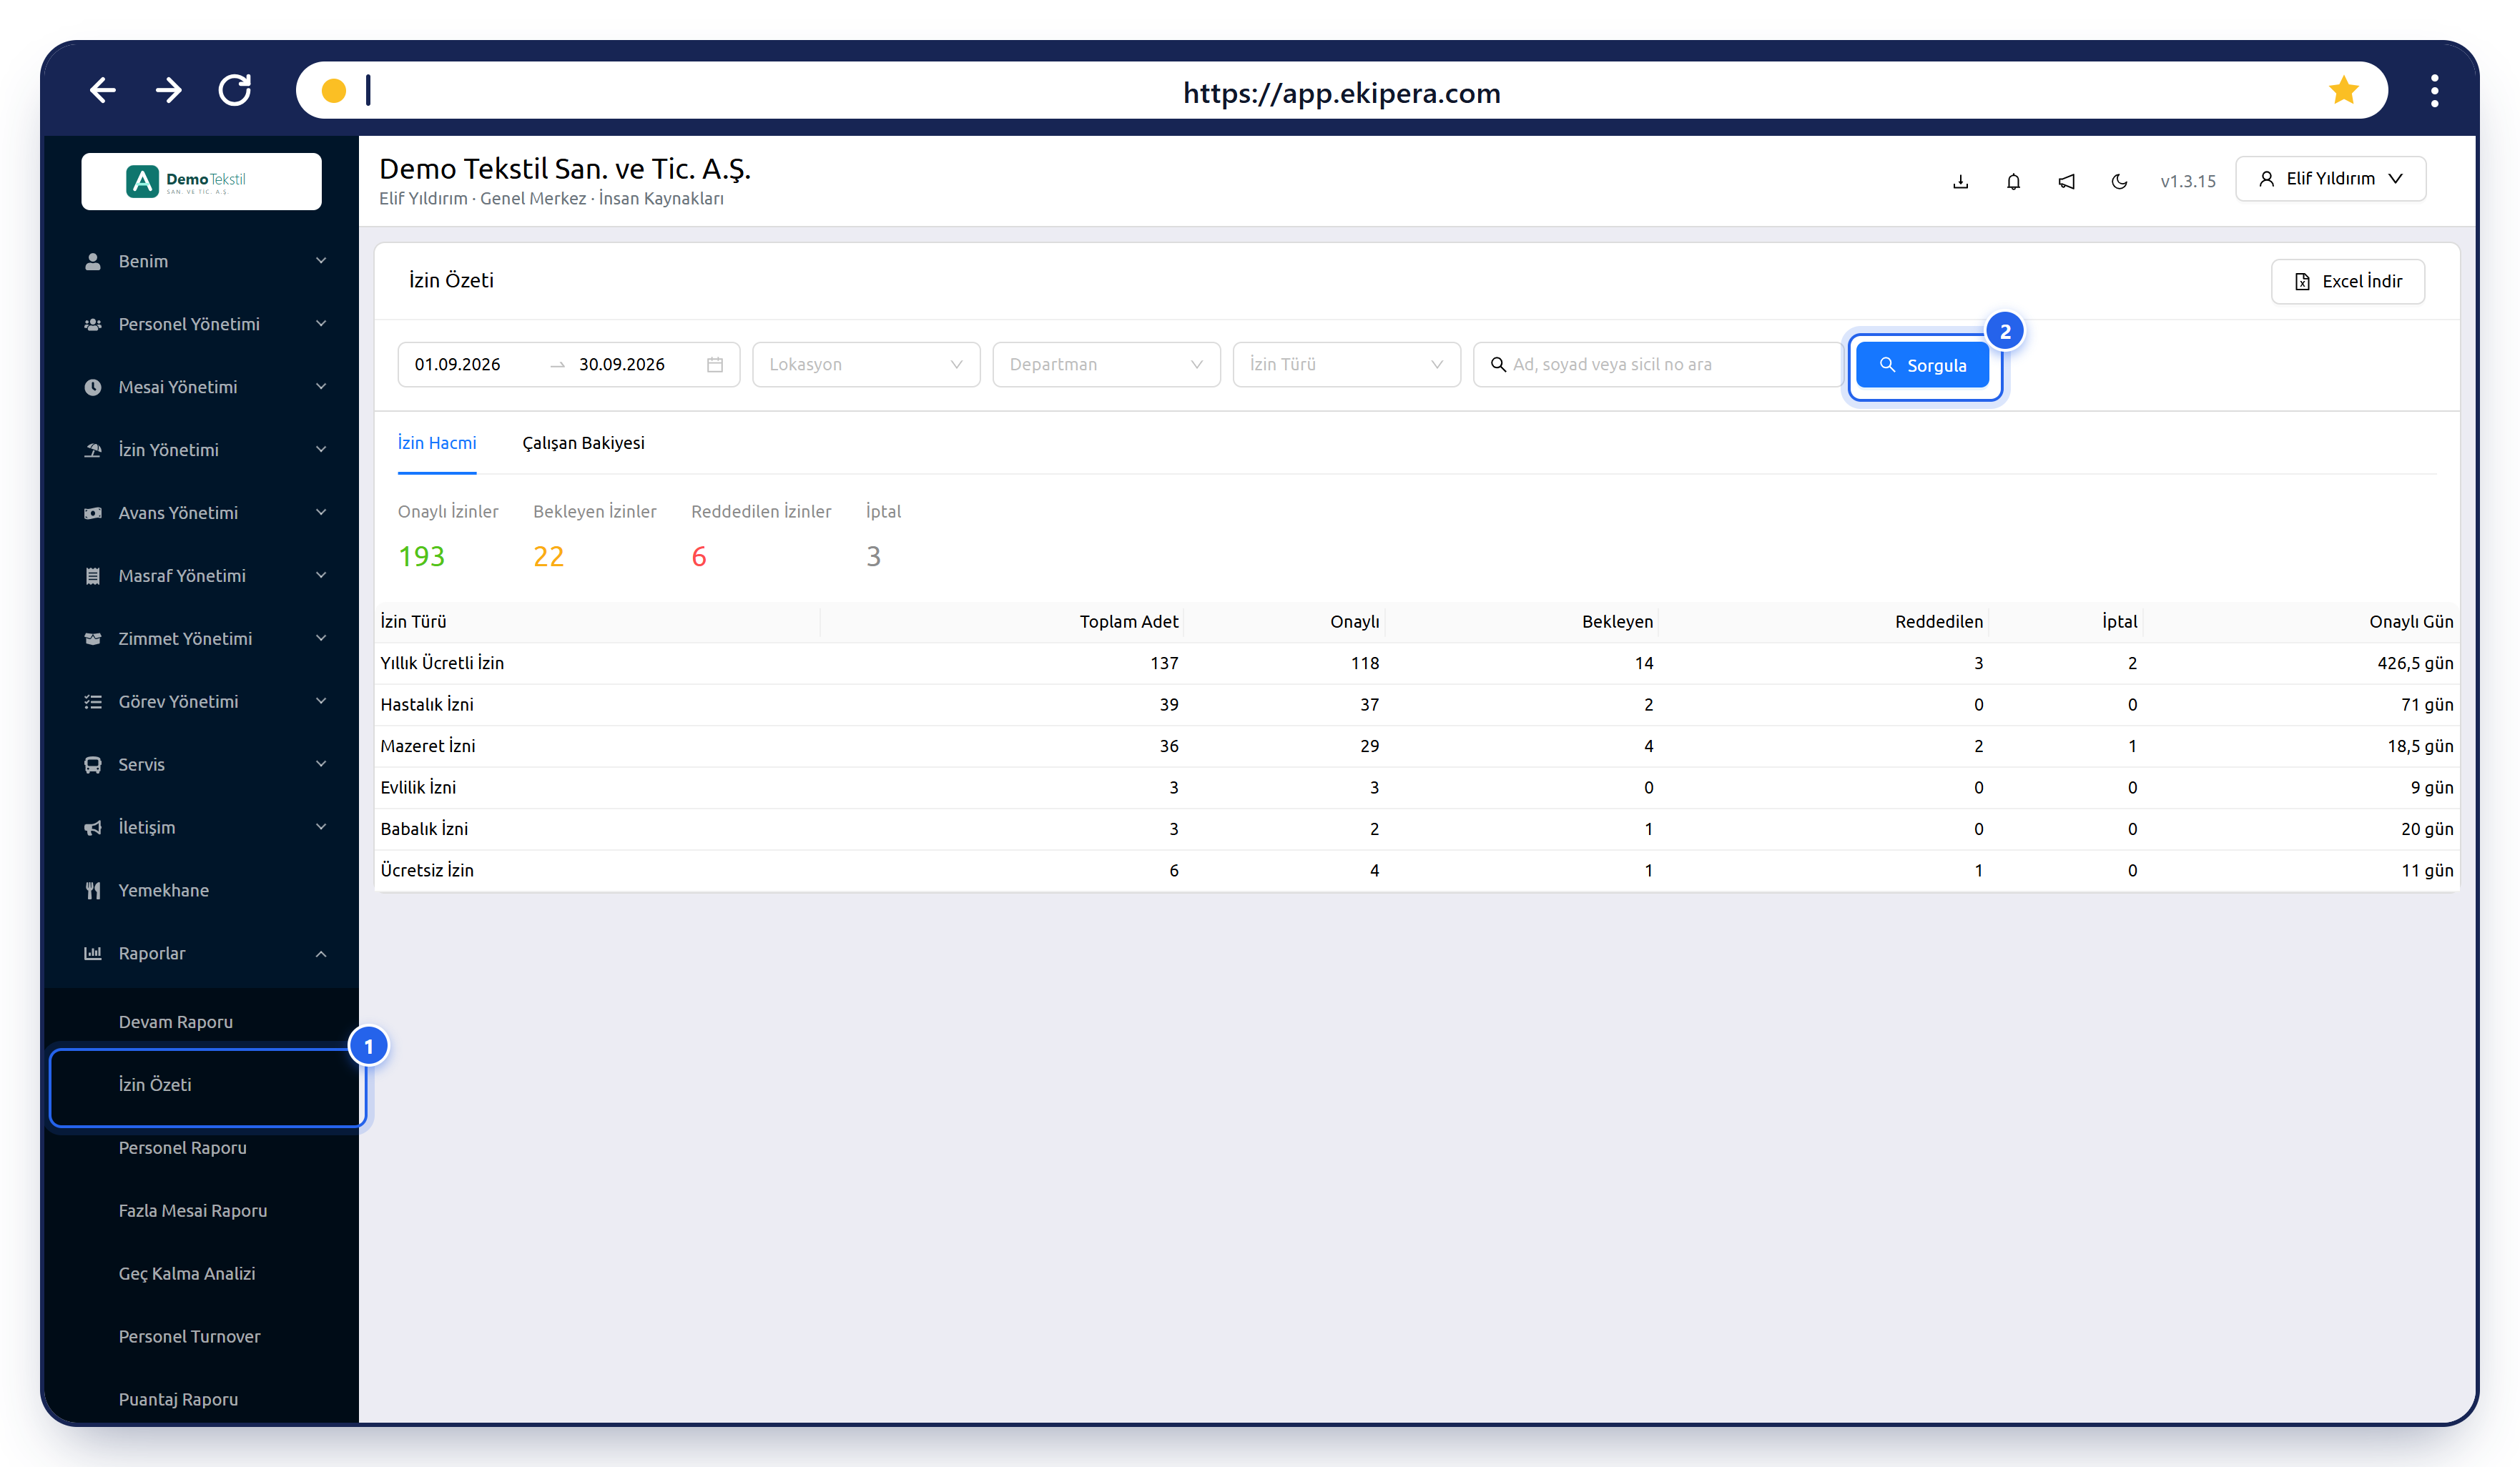
Task: Open the Elif Yıldırım user dropdown
Action: click(x=2330, y=179)
